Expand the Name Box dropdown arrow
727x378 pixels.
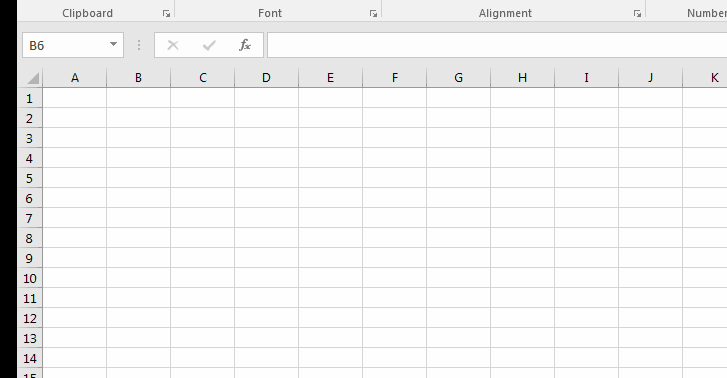(x=113, y=45)
